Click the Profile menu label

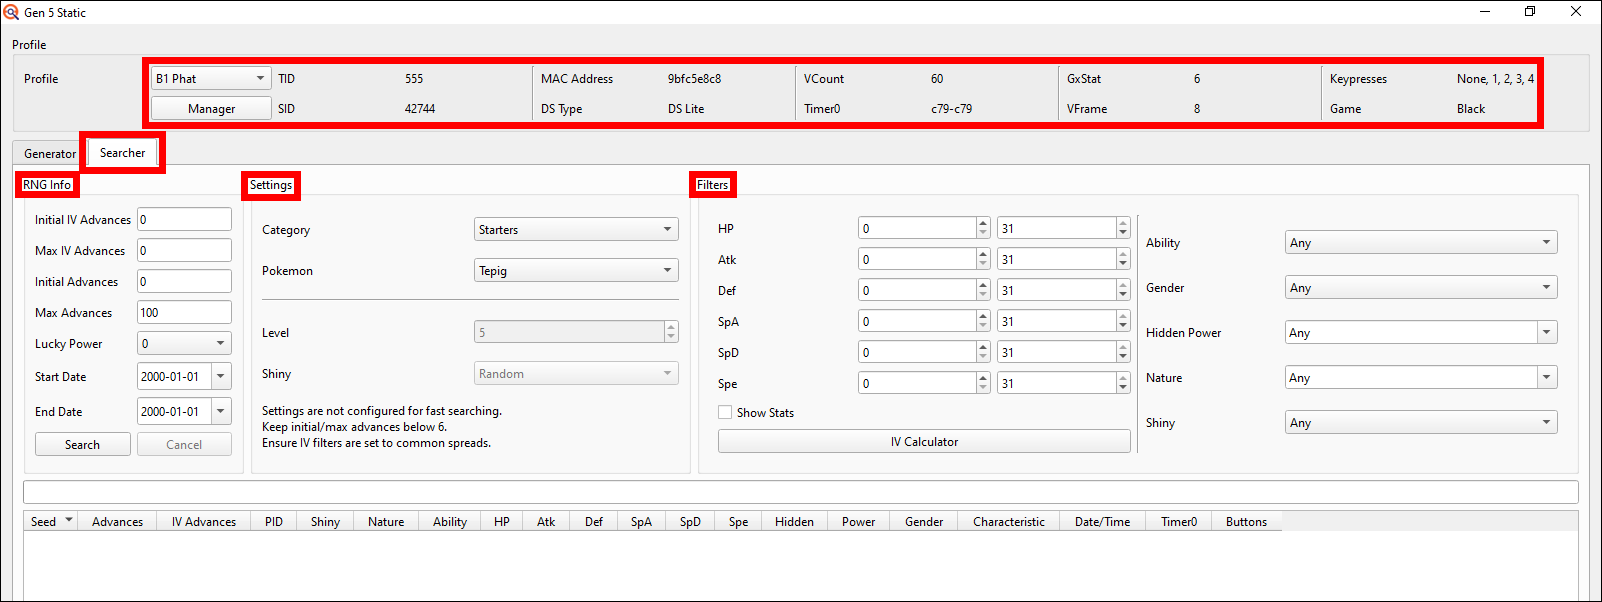(x=29, y=44)
